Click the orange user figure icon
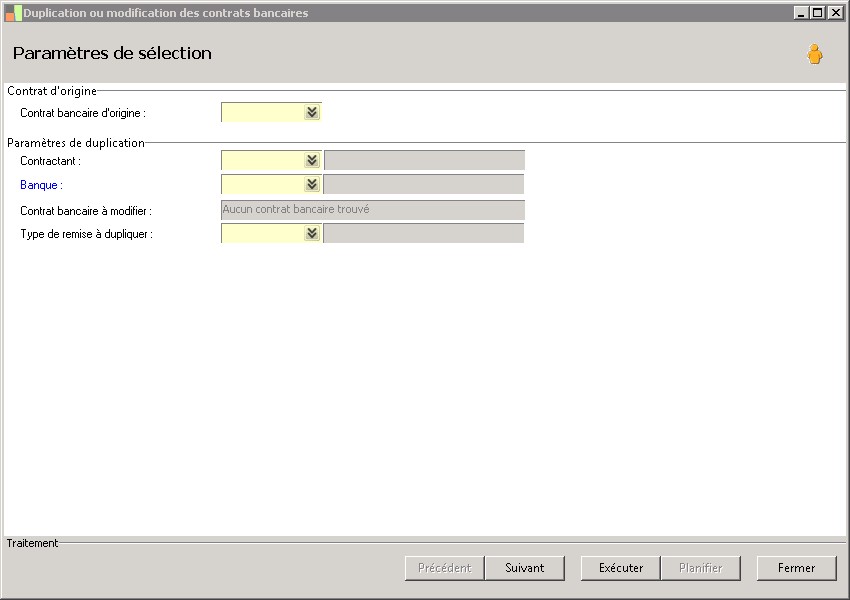The image size is (850, 600). click(x=814, y=54)
